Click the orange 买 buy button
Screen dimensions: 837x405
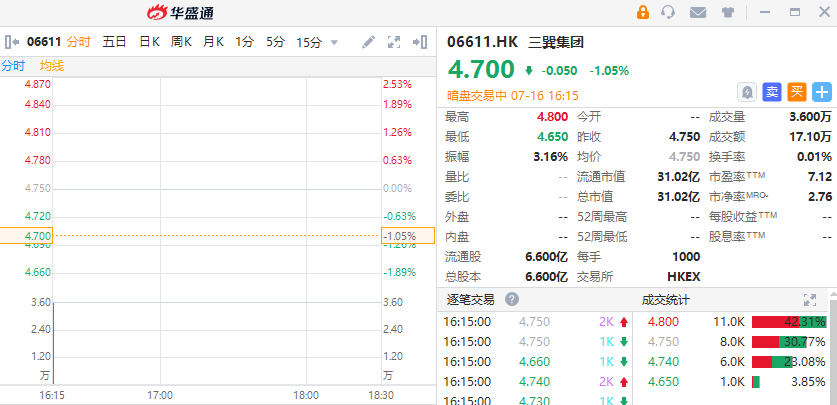[x=797, y=92]
